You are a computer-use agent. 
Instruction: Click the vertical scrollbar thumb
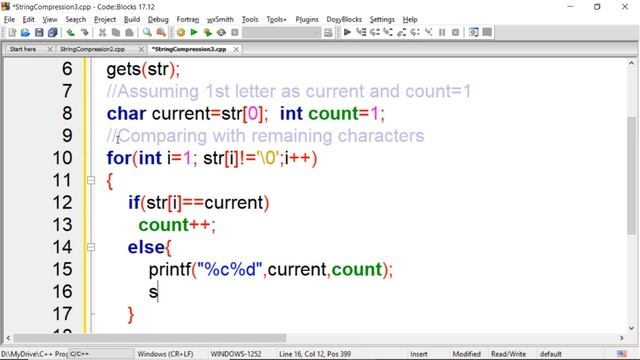(x=631, y=176)
